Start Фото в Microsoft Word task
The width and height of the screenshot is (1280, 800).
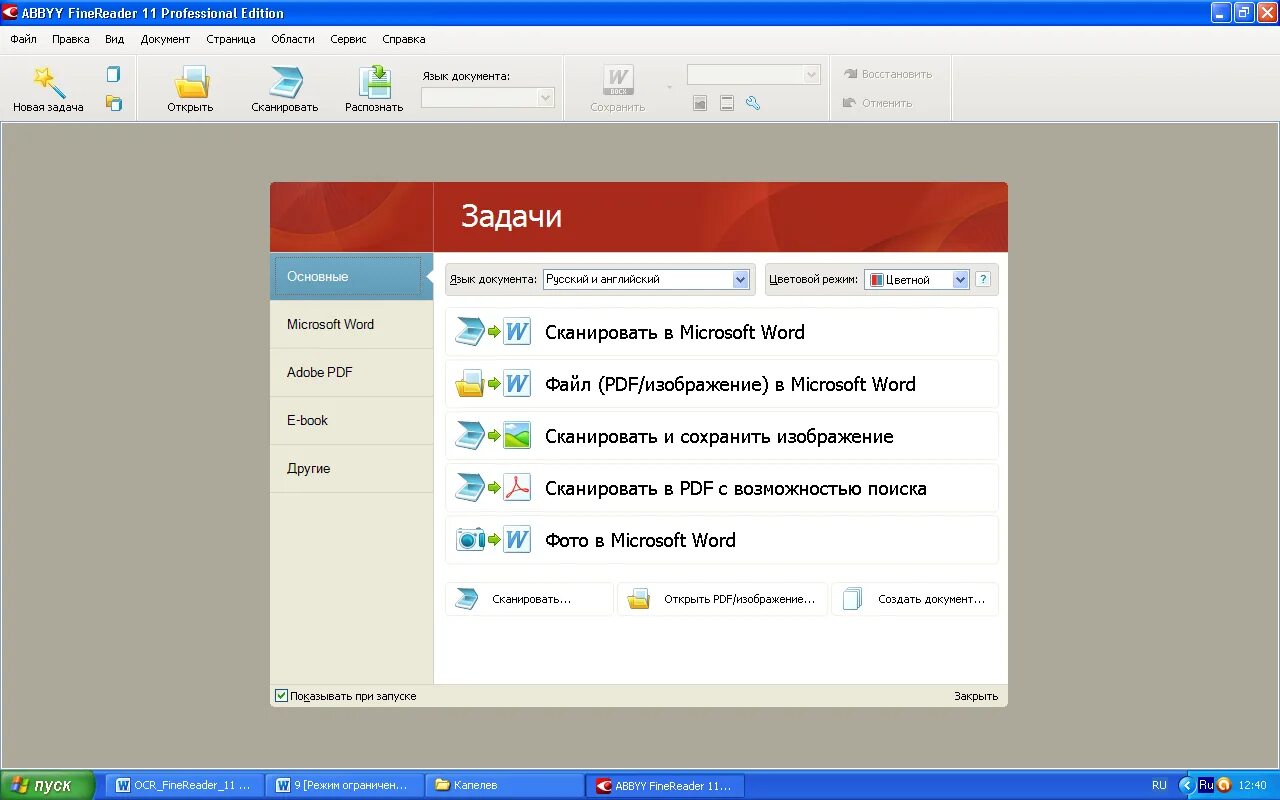tap(722, 540)
